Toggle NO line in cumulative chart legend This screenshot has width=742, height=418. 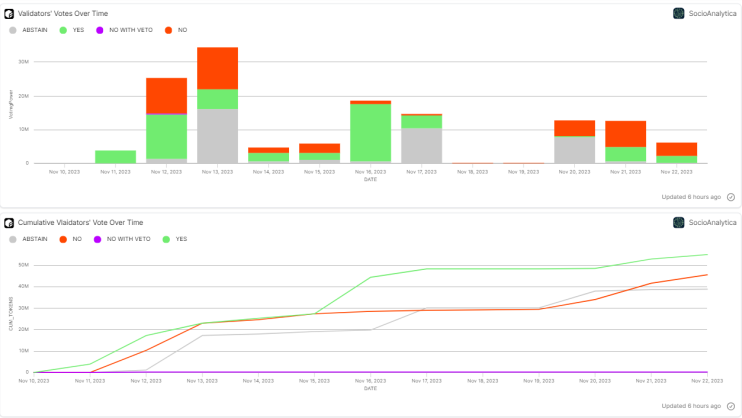point(71,239)
